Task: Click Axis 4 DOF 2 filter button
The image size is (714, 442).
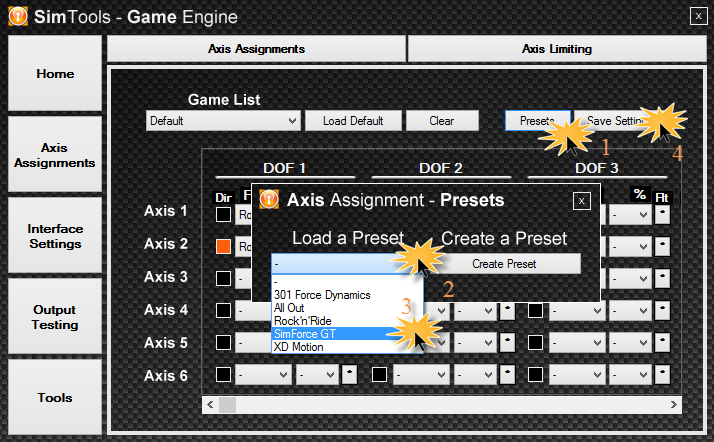Action: click(507, 311)
